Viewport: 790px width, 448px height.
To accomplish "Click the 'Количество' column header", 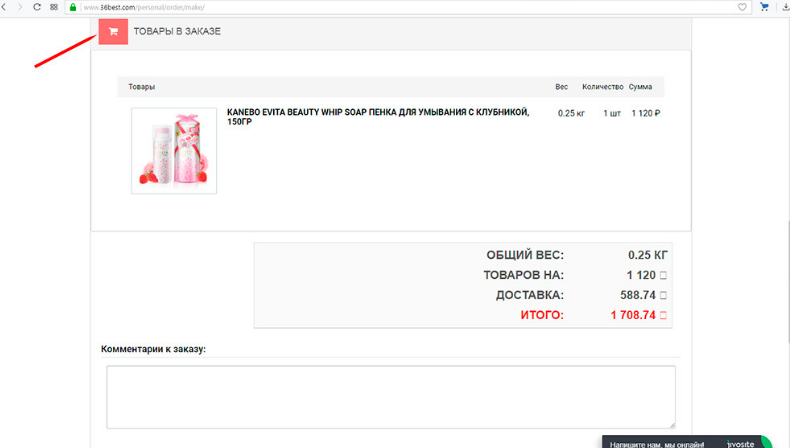I will (x=602, y=87).
